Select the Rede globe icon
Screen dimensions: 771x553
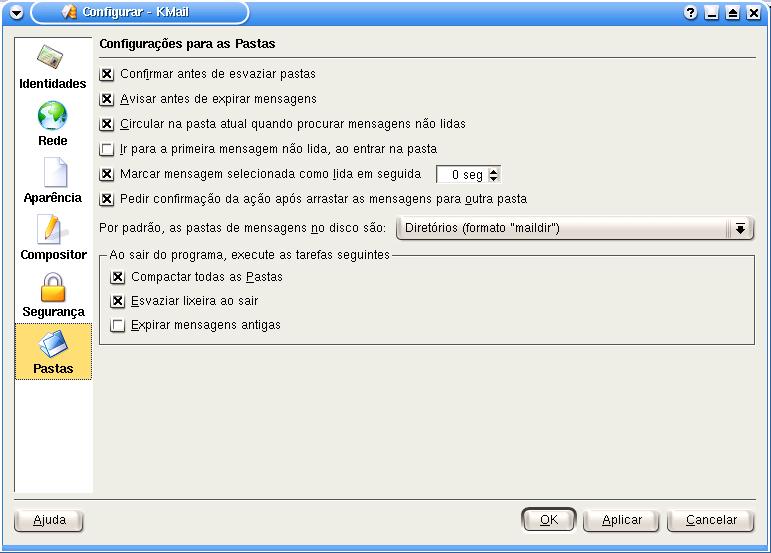[x=52, y=116]
